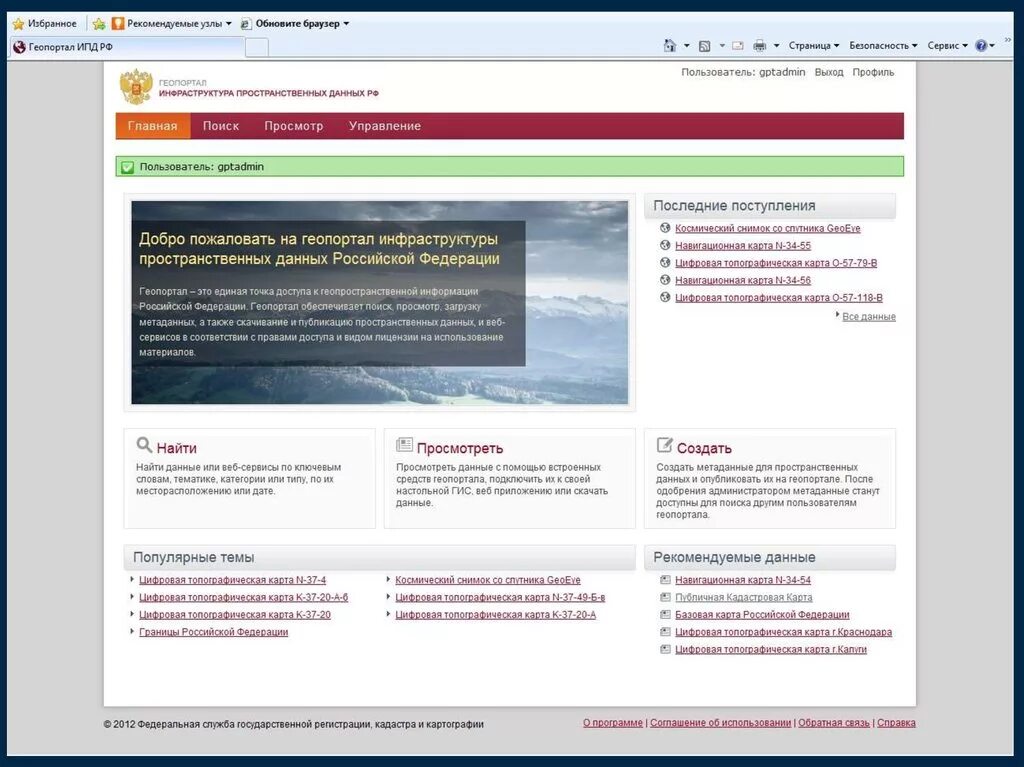The width and height of the screenshot is (1024, 767).
Task: Open the Найти heading link
Action: [176, 448]
